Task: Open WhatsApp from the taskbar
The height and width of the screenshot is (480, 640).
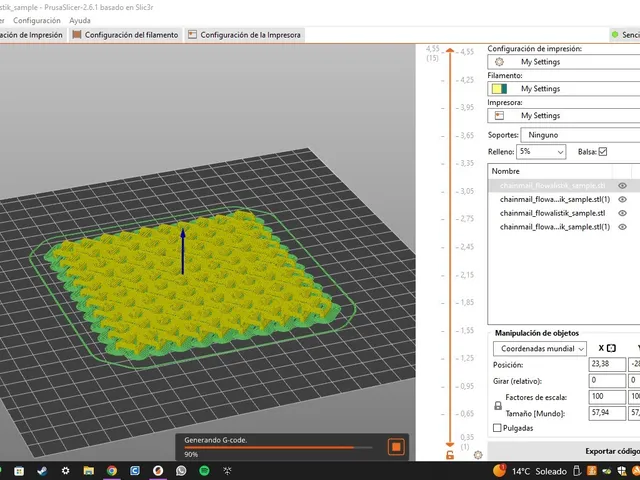Action: (181, 471)
